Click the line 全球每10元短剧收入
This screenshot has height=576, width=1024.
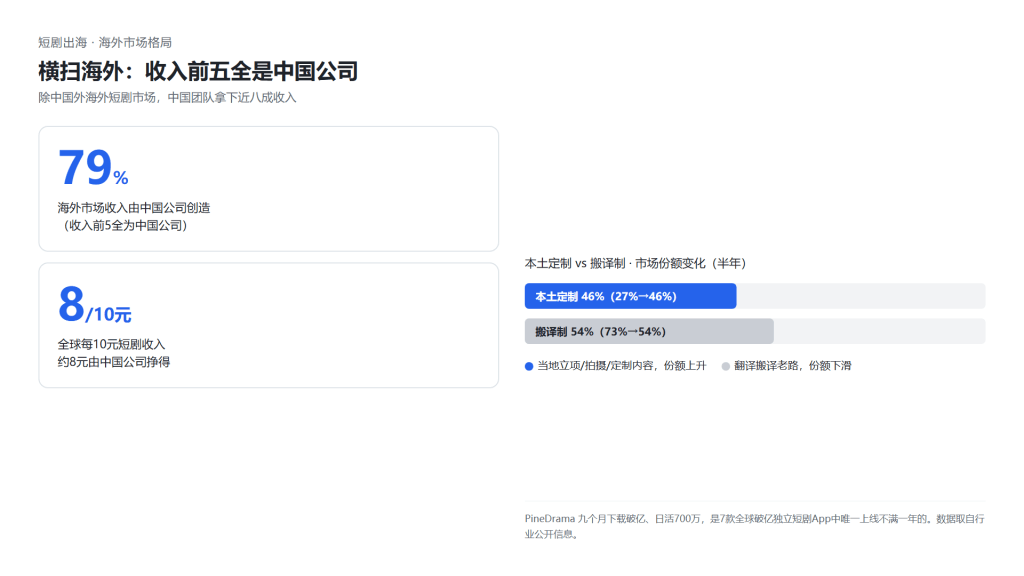(x=112, y=344)
